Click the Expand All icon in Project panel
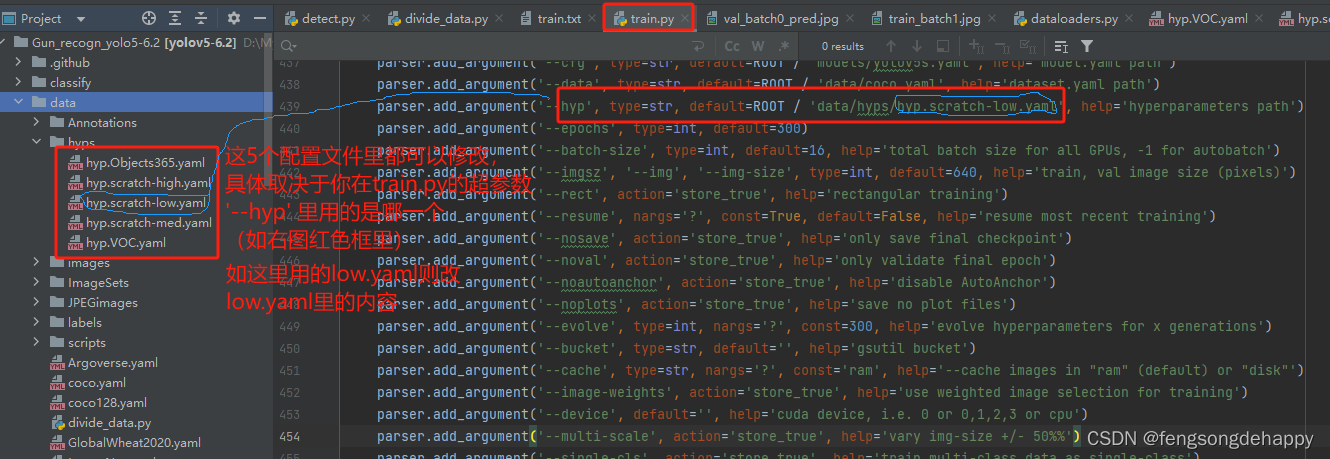The image size is (1330, 459). click(177, 18)
